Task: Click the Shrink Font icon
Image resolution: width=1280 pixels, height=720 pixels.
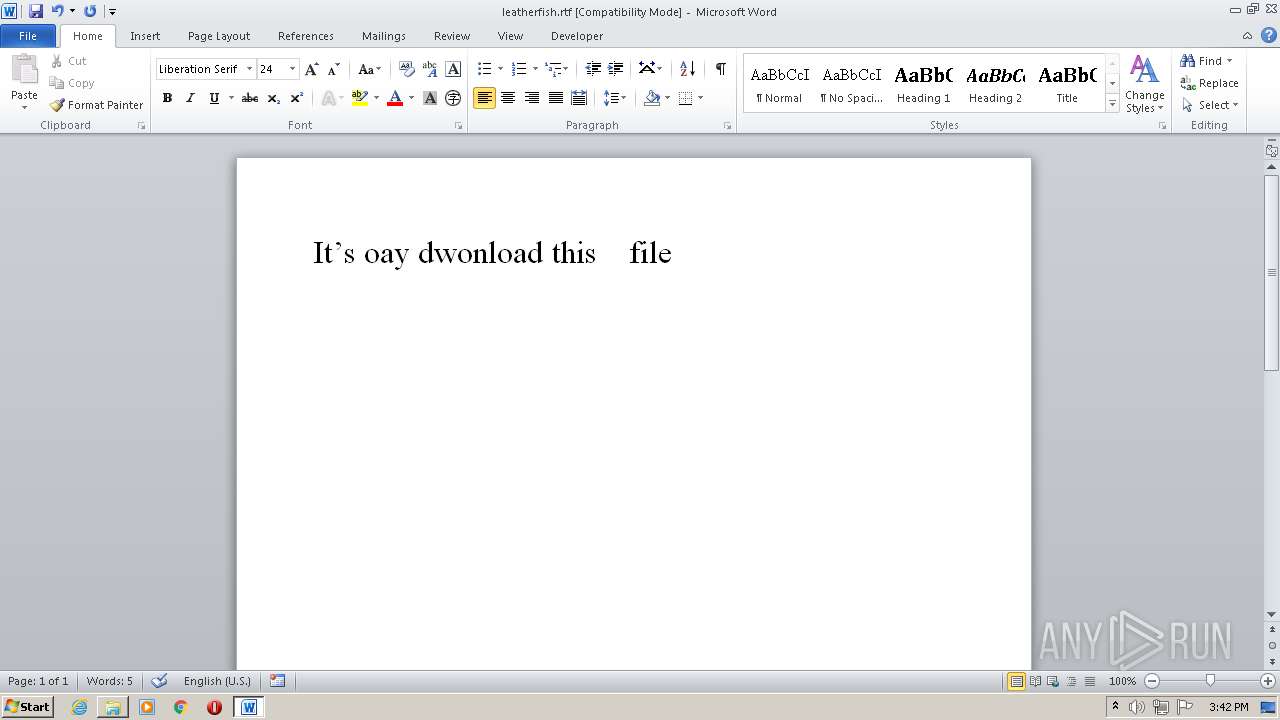Action: click(x=334, y=69)
